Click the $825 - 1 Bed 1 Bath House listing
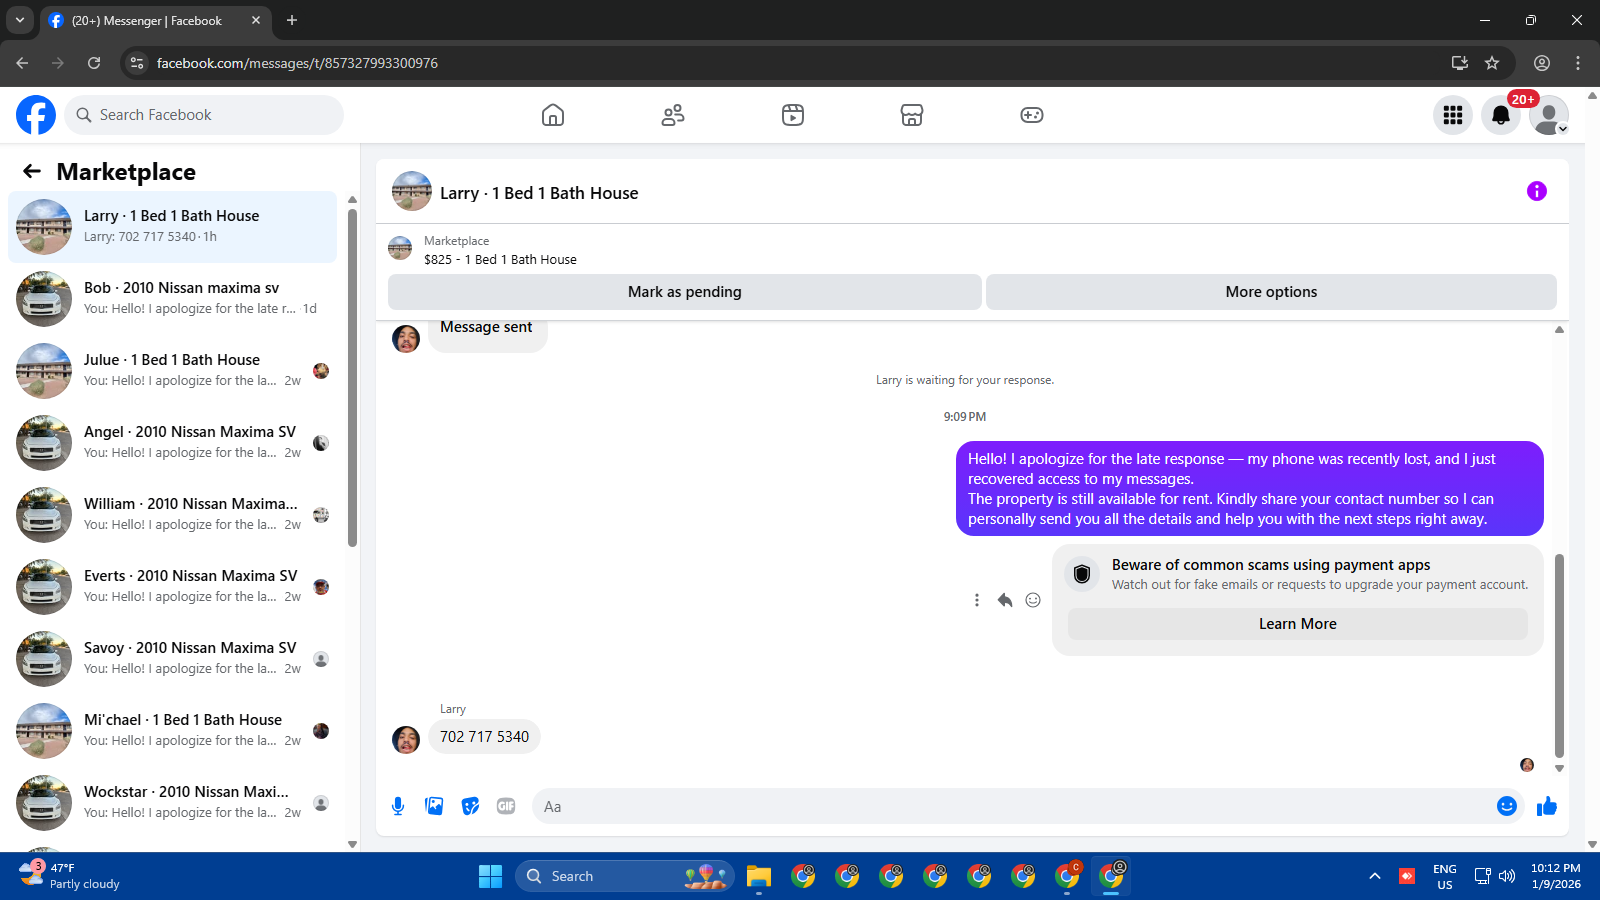The width and height of the screenshot is (1600, 900). point(500,259)
